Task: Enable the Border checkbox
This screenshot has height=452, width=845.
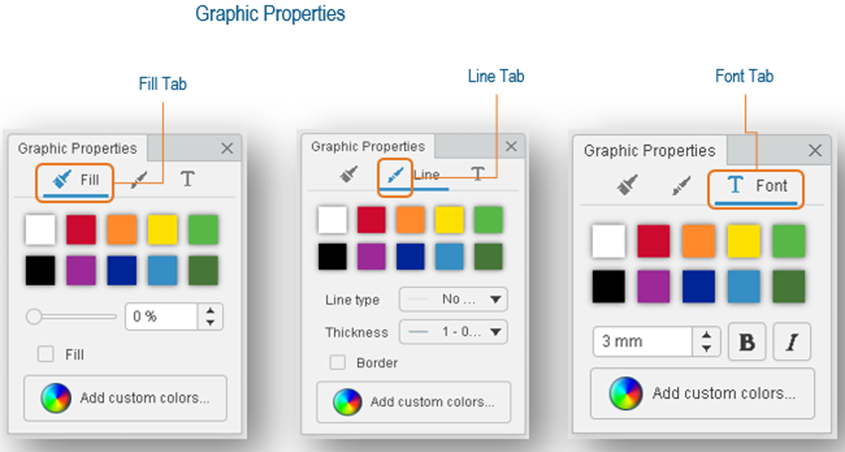Action: coord(338,363)
